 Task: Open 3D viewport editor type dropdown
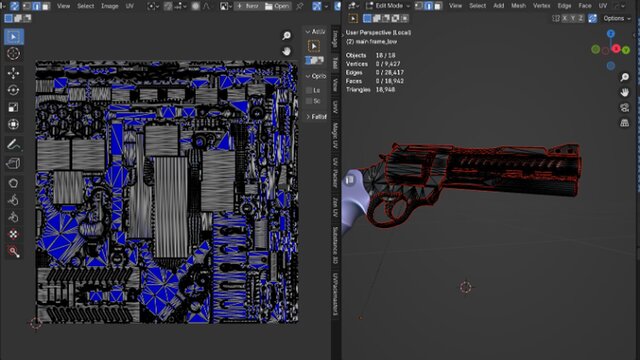point(354,6)
